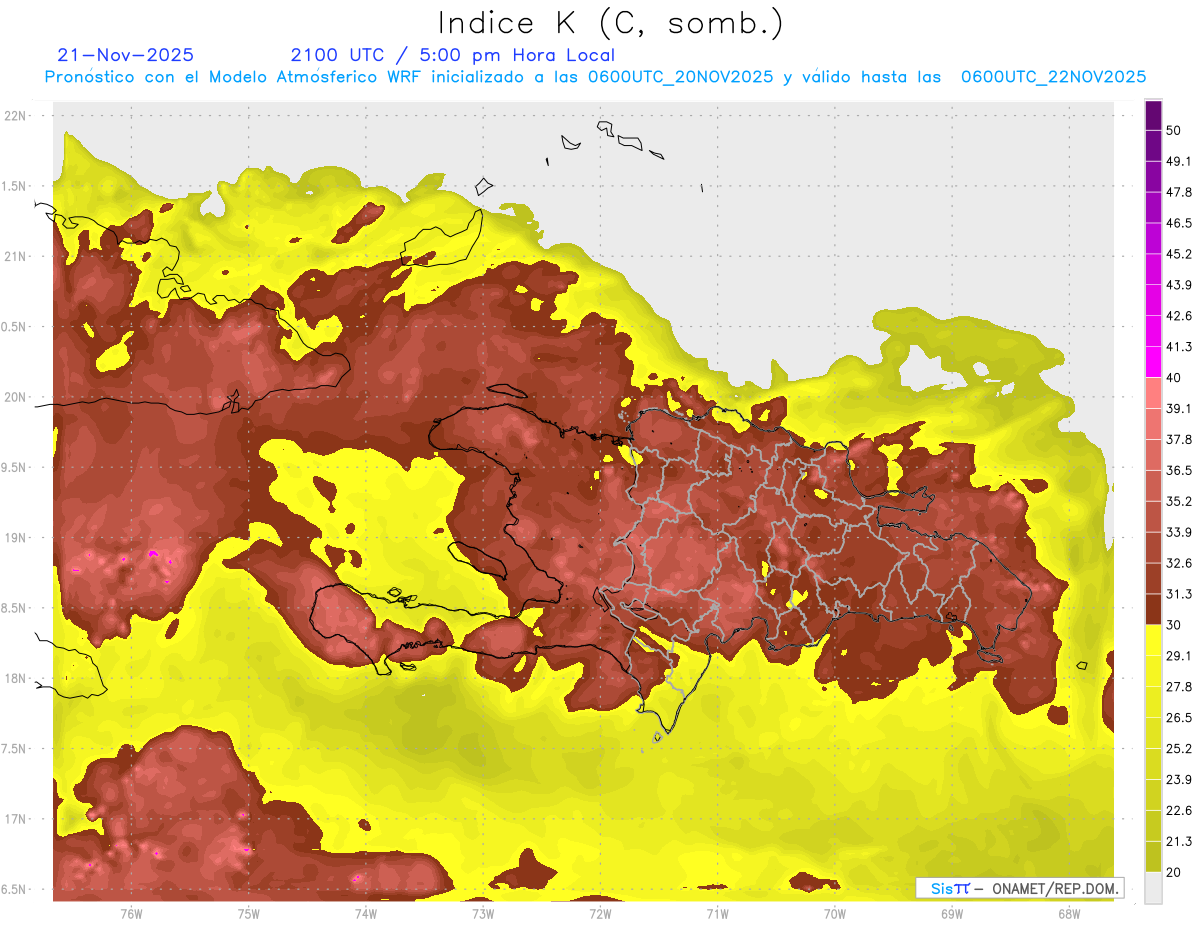
Task: Click the '18N' latitude label
Action: coord(15,679)
